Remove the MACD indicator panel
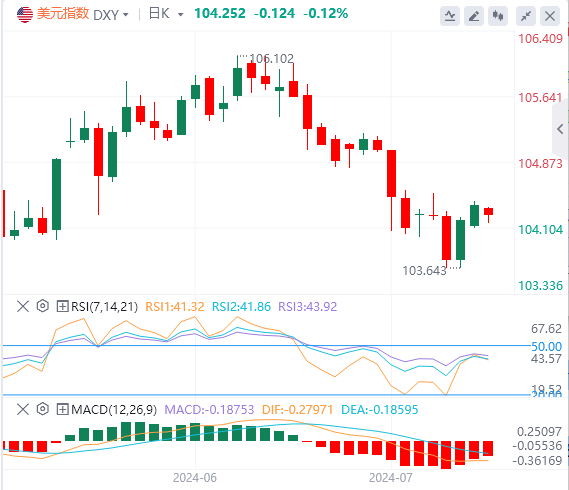This screenshot has width=569, height=490. coord(23,409)
